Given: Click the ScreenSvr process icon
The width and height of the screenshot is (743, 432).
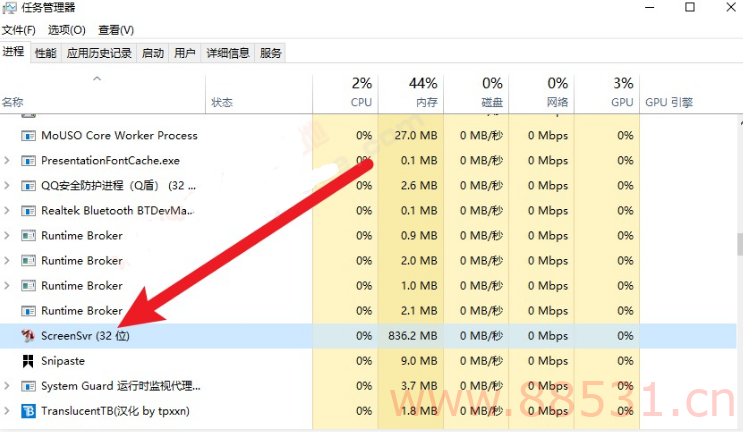Looking at the screenshot, I should click(28, 336).
